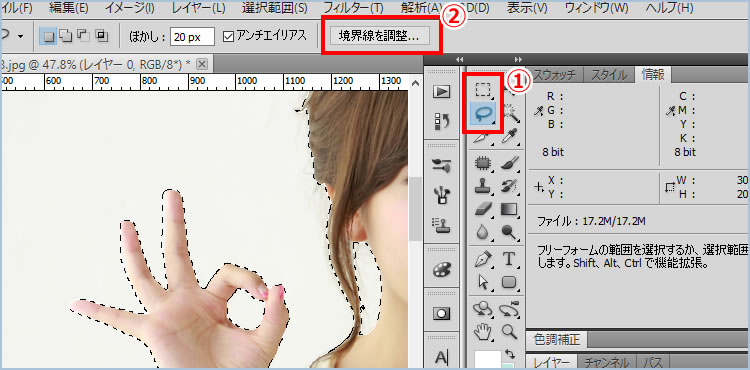The height and width of the screenshot is (370, 750).
Task: Open the Actions panel play icon
Action: pyautogui.click(x=441, y=91)
